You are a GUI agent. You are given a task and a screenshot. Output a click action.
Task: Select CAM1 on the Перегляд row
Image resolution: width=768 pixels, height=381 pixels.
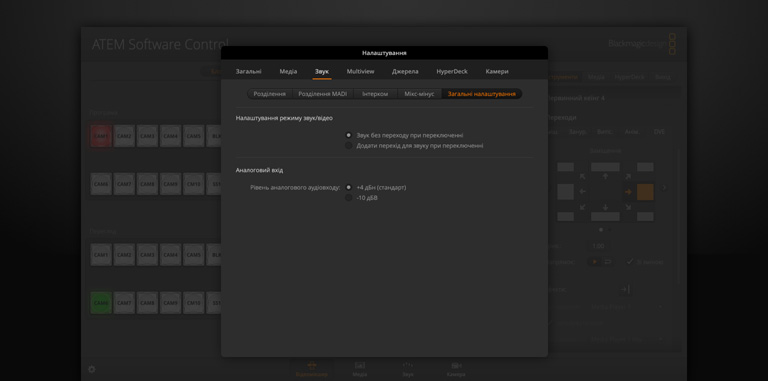[101, 255]
